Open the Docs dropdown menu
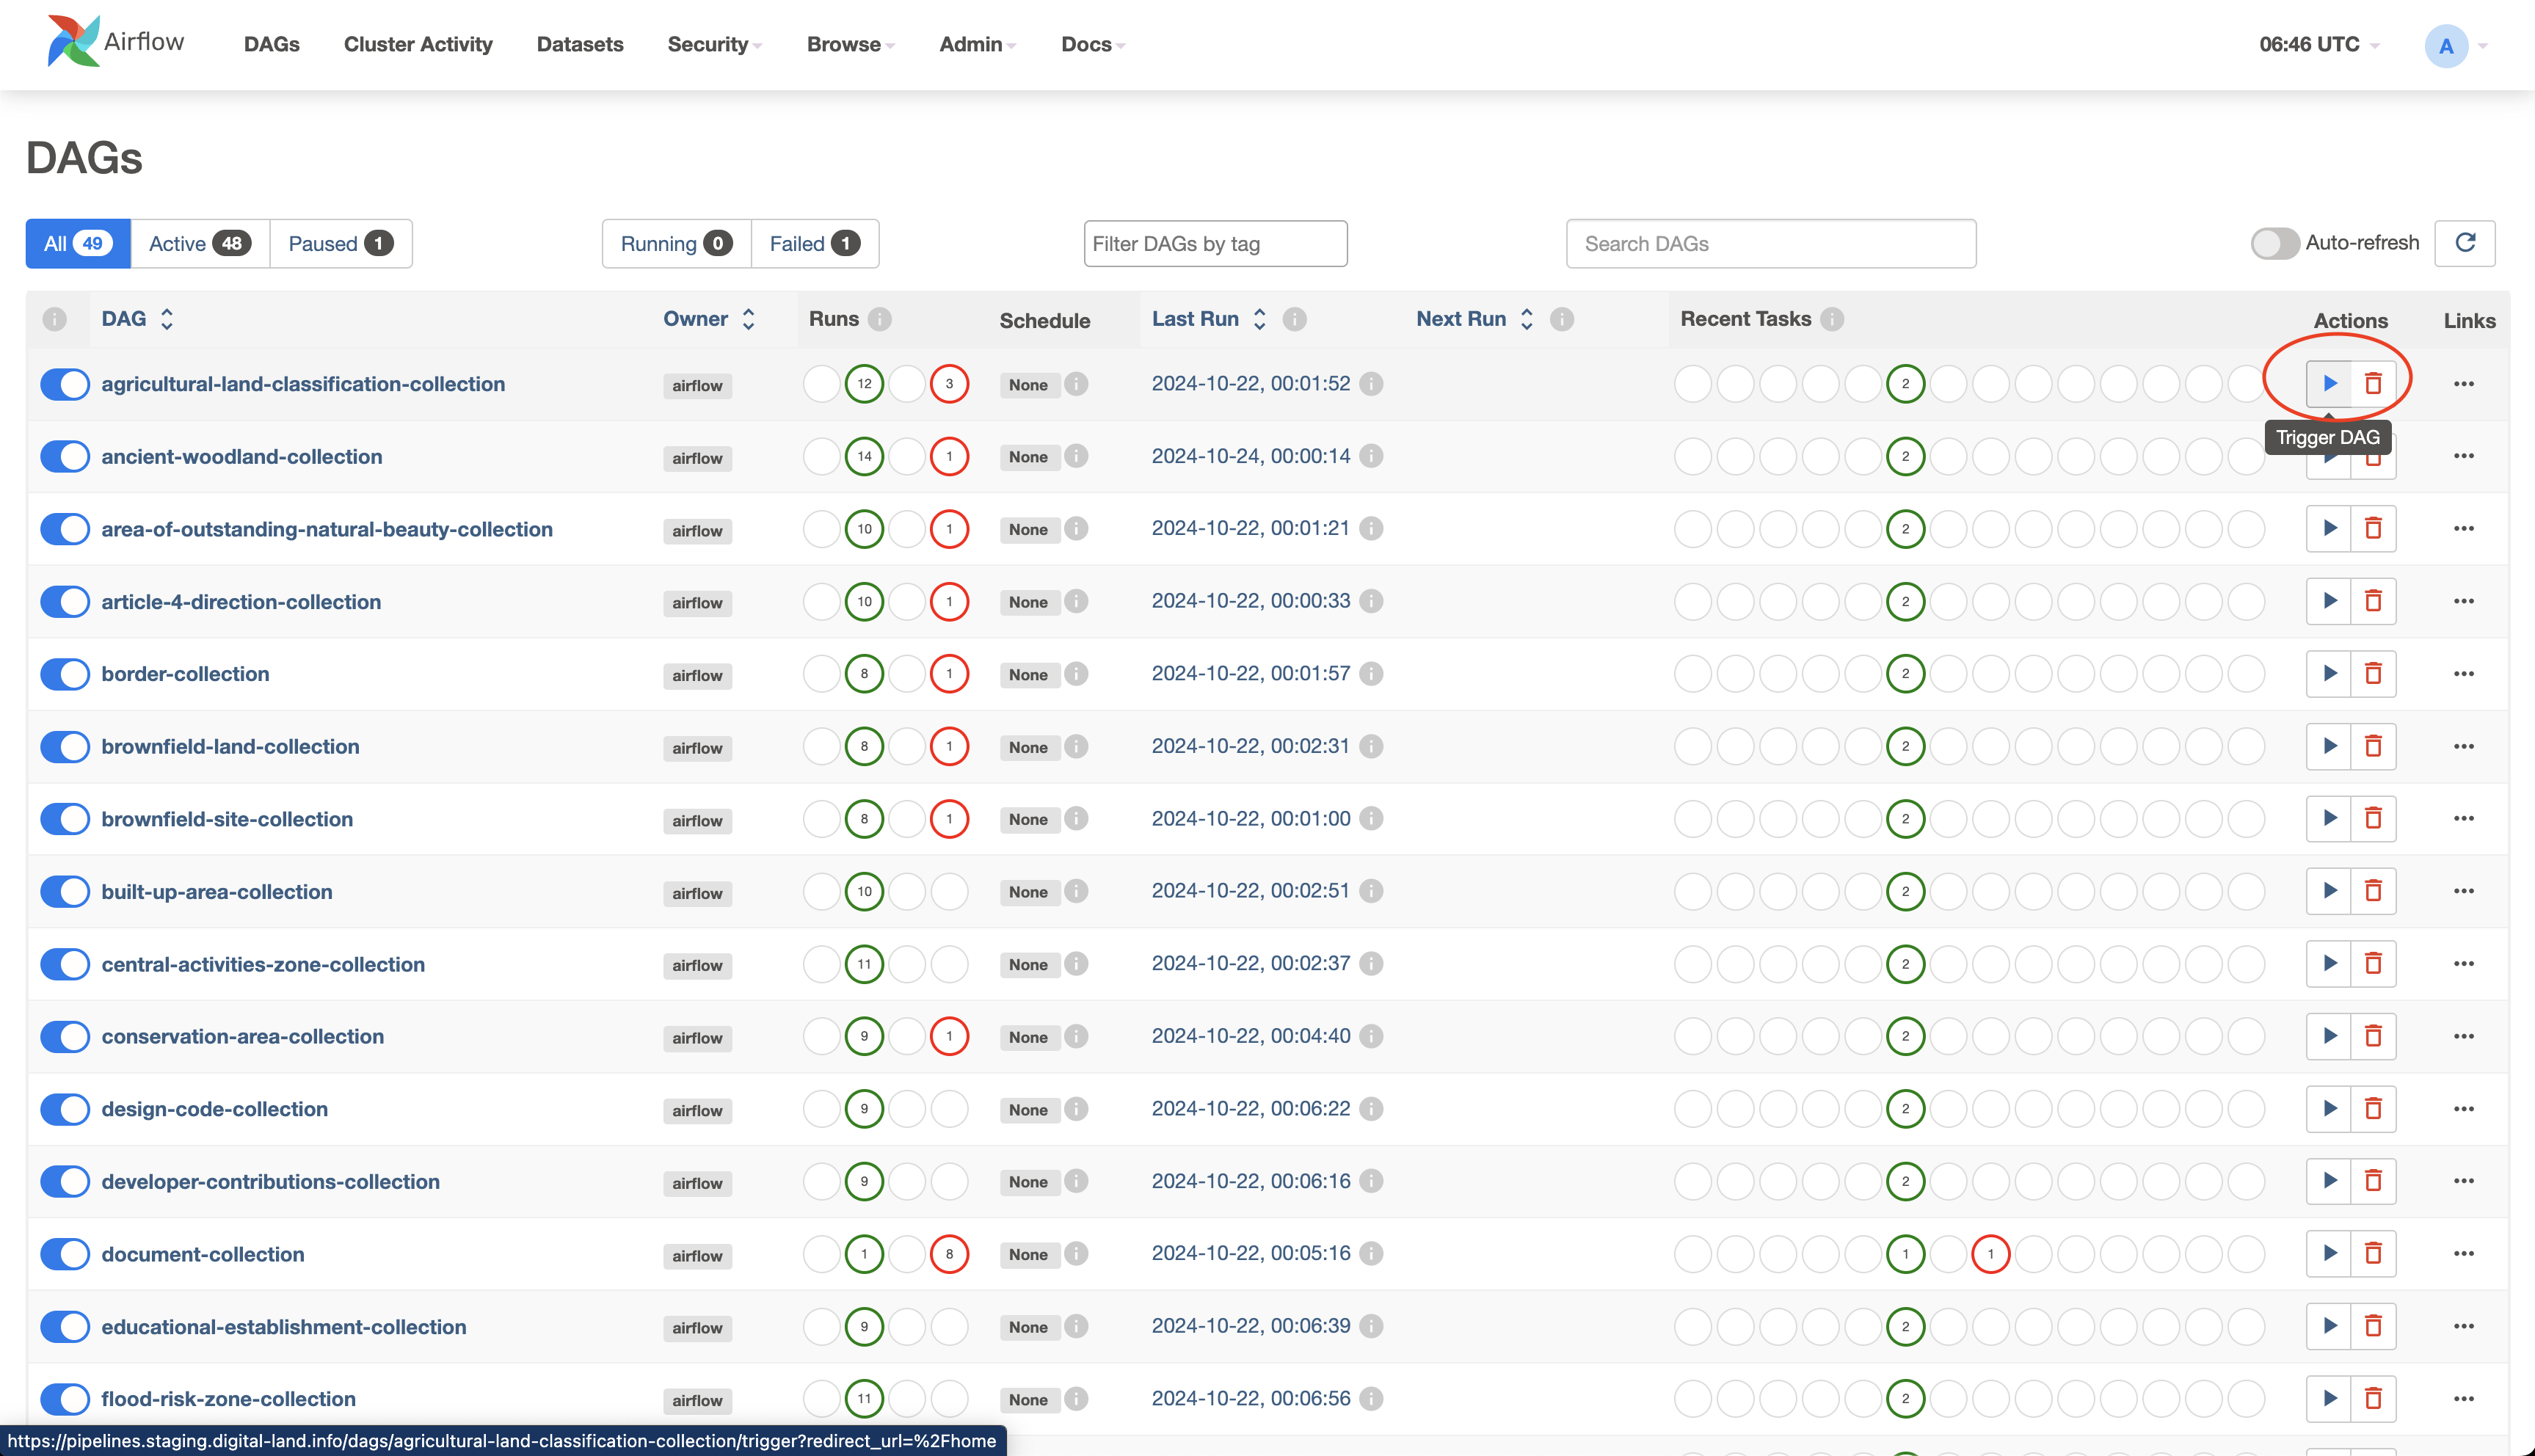Screen dimensions: 2535x1456 (1093, 44)
